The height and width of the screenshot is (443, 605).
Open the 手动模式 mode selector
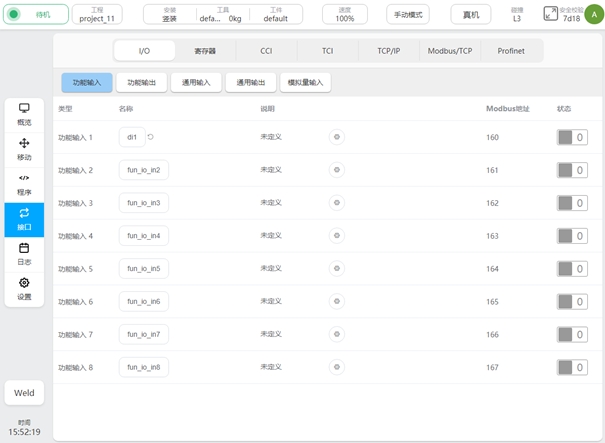407,15
